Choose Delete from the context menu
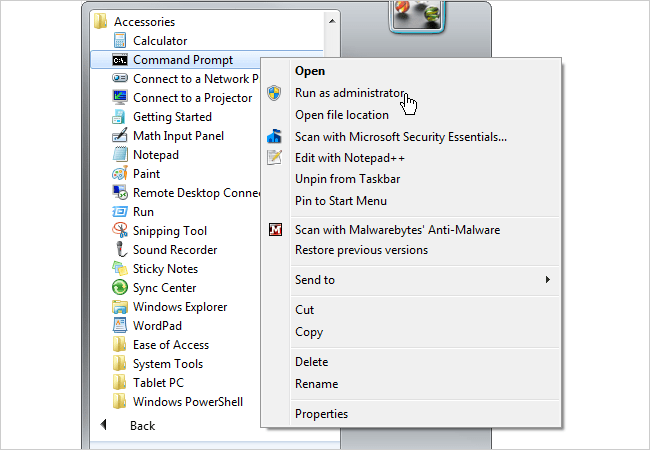The height and width of the screenshot is (450, 650). click(x=312, y=362)
